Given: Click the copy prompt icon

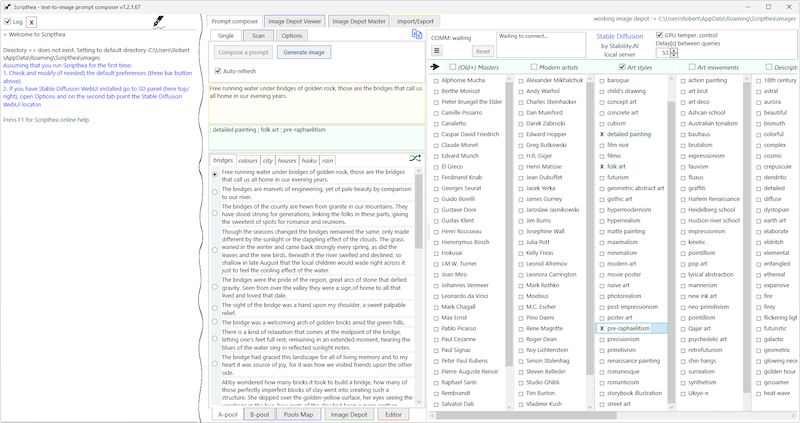Looking at the screenshot, I should tap(415, 34).
